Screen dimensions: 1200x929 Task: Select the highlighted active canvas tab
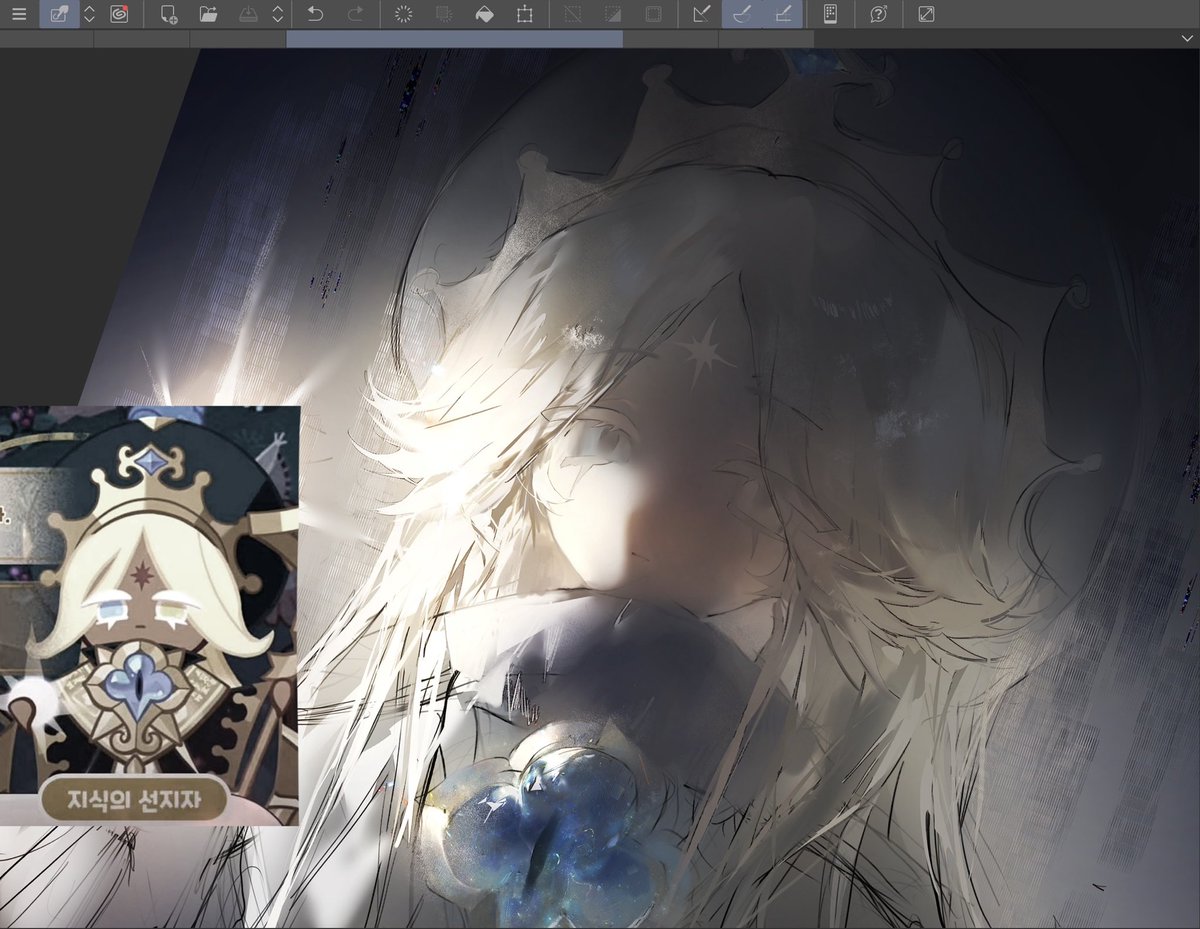click(x=454, y=39)
